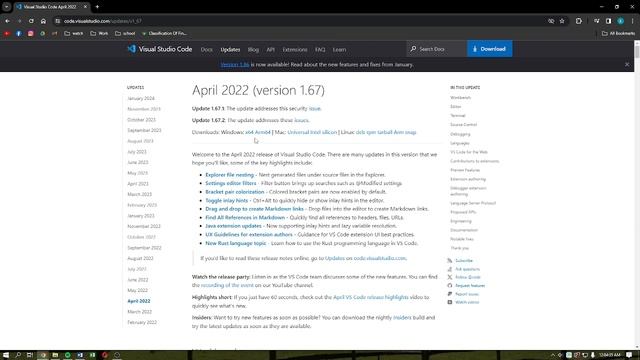The height and width of the screenshot is (360, 640).
Task: Open a new browser tab
Action: coord(97,7)
